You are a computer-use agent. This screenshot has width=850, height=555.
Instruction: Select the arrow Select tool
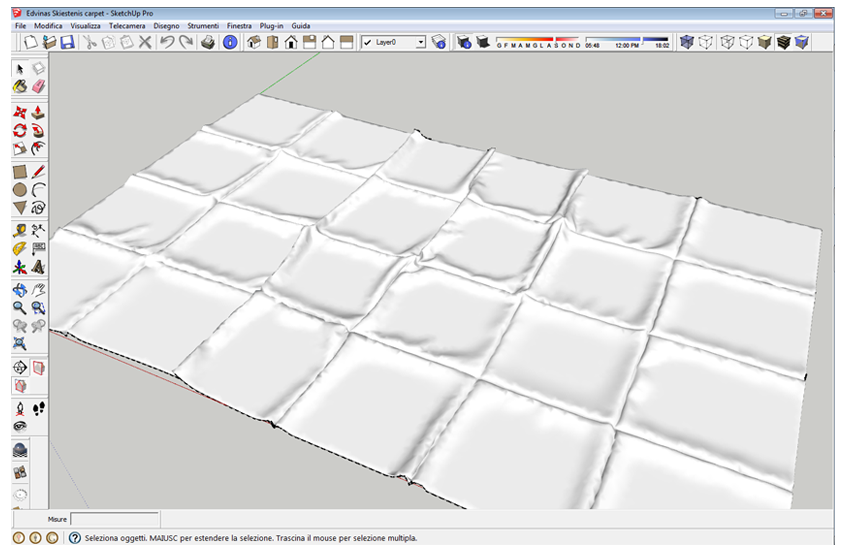[x=20, y=69]
